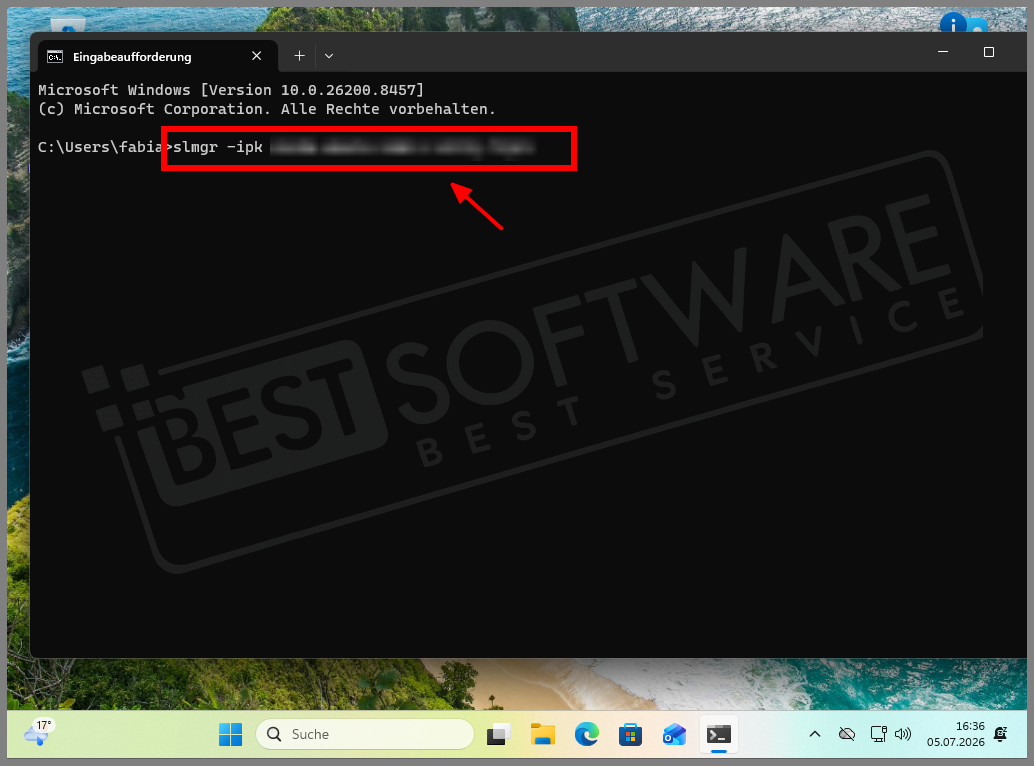This screenshot has height=766, width=1035.
Task: Open clock showing 16:36 and date
Action: point(955,734)
